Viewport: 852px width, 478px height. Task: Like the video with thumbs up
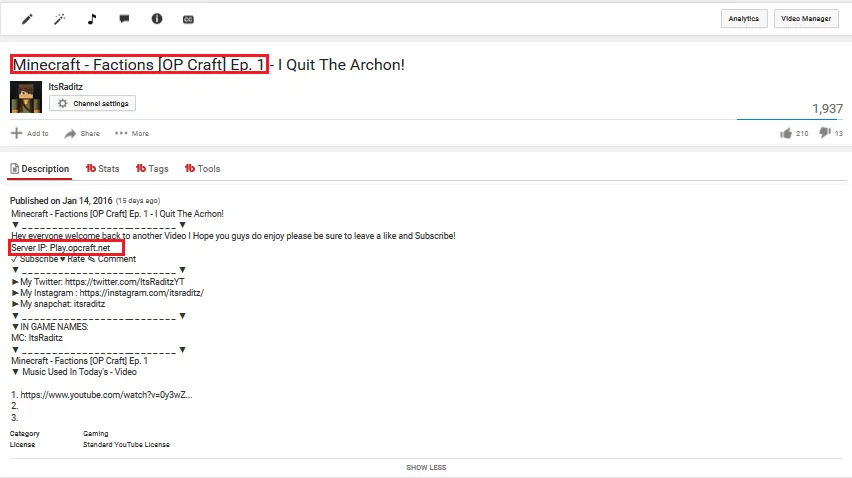point(786,133)
